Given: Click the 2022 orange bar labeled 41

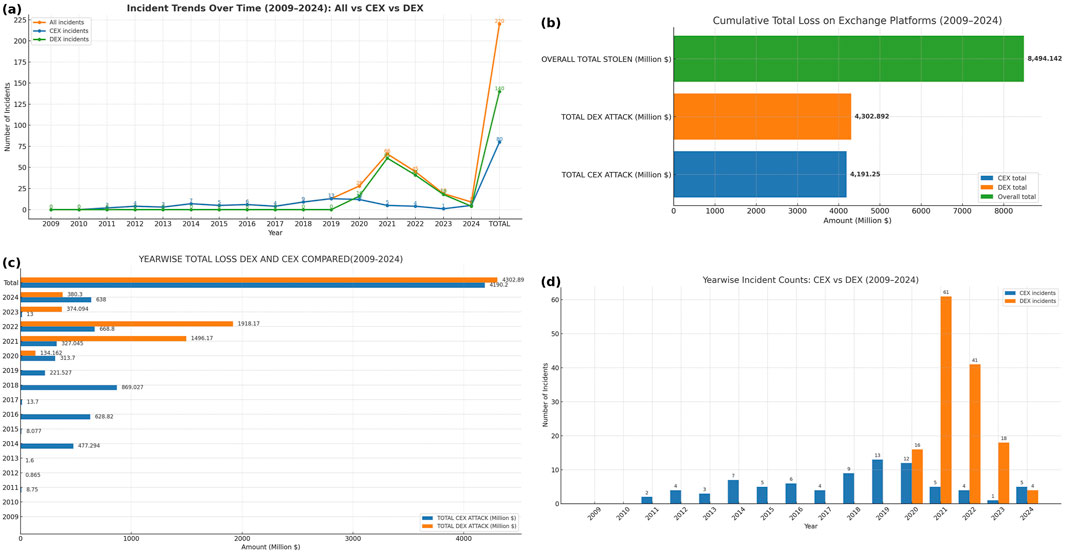Looking at the screenshot, I should coord(974,434).
